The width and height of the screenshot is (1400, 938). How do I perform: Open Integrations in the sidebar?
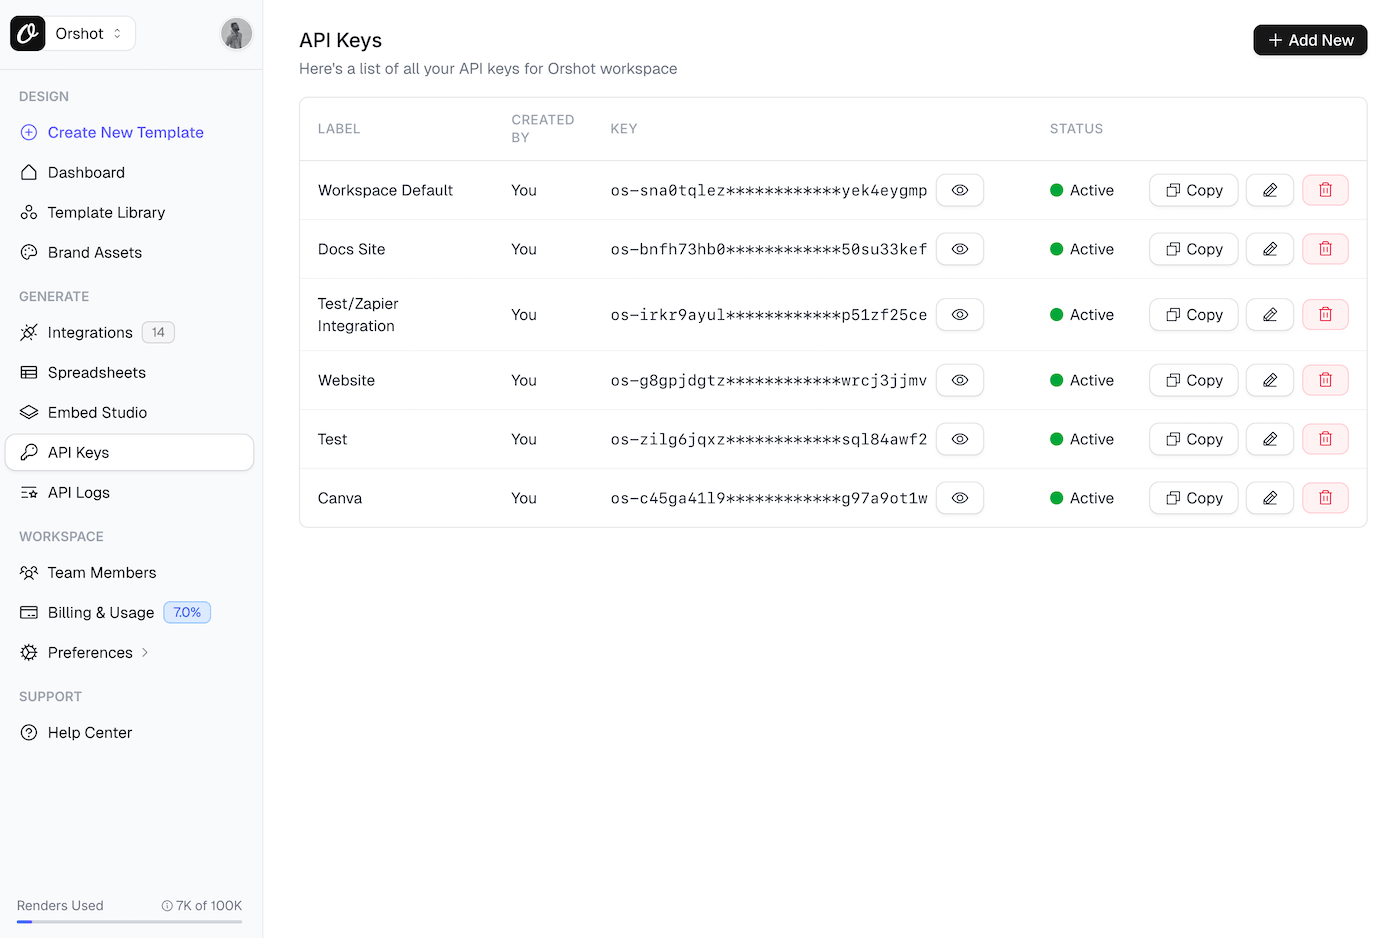(x=90, y=333)
